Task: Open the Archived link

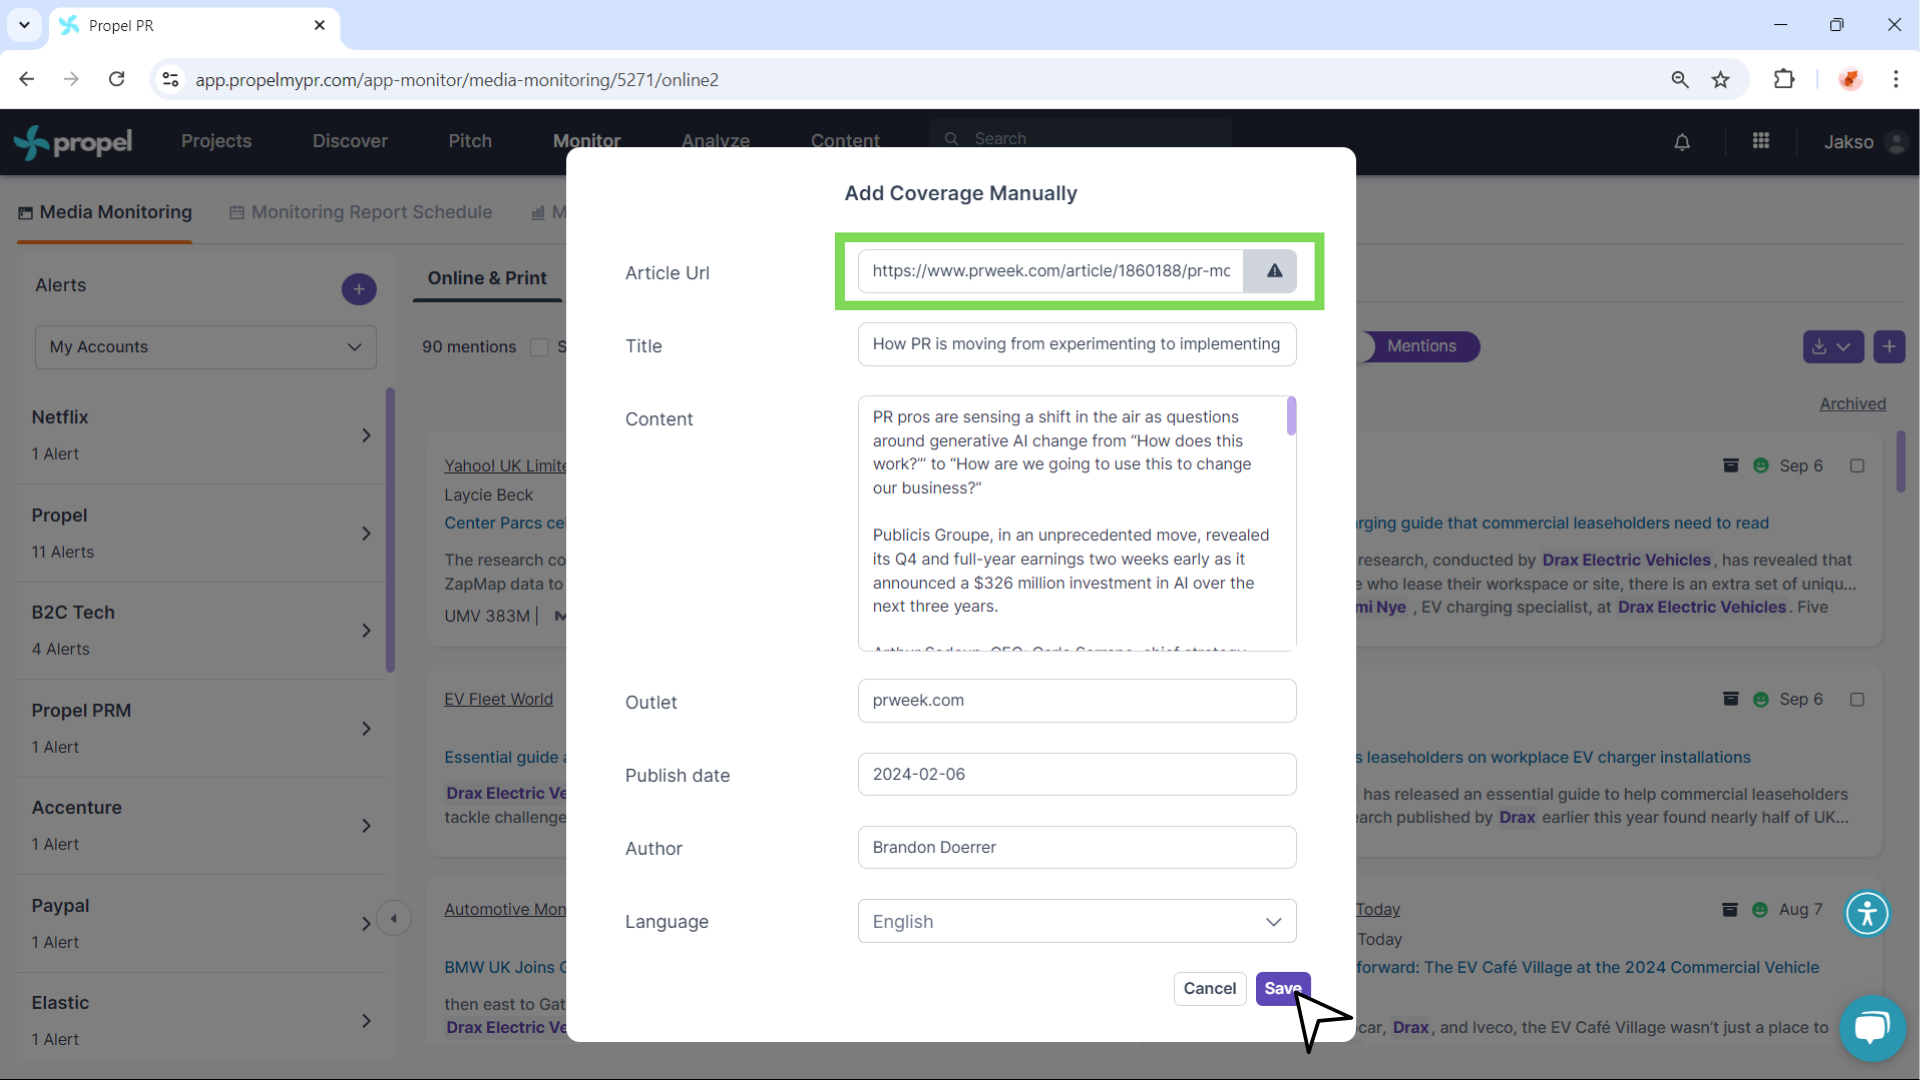Action: [x=1852, y=404]
